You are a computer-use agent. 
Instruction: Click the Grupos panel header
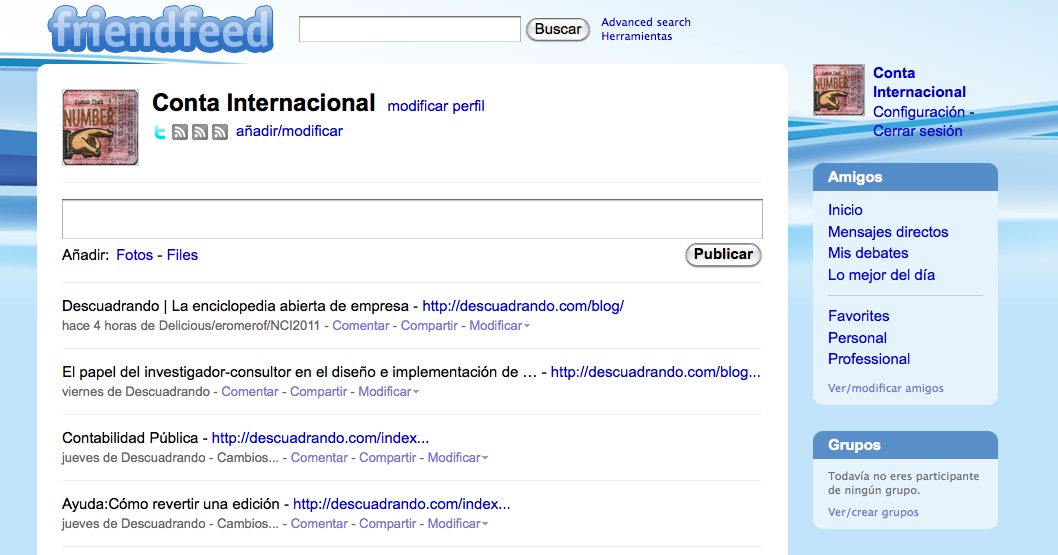(906, 445)
